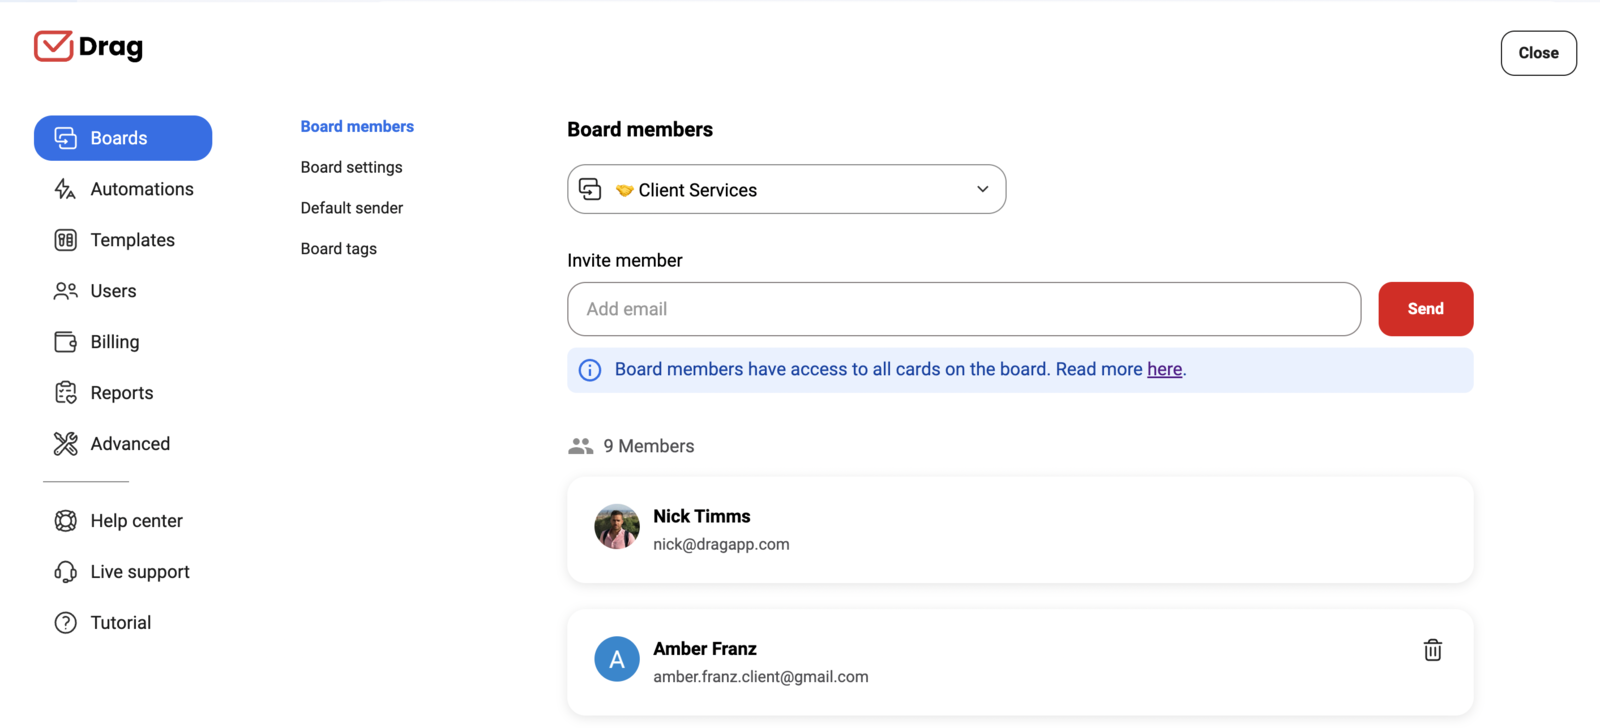Click the Tutorial question mark icon
Screen dimensions: 1600x728
click(x=66, y=623)
